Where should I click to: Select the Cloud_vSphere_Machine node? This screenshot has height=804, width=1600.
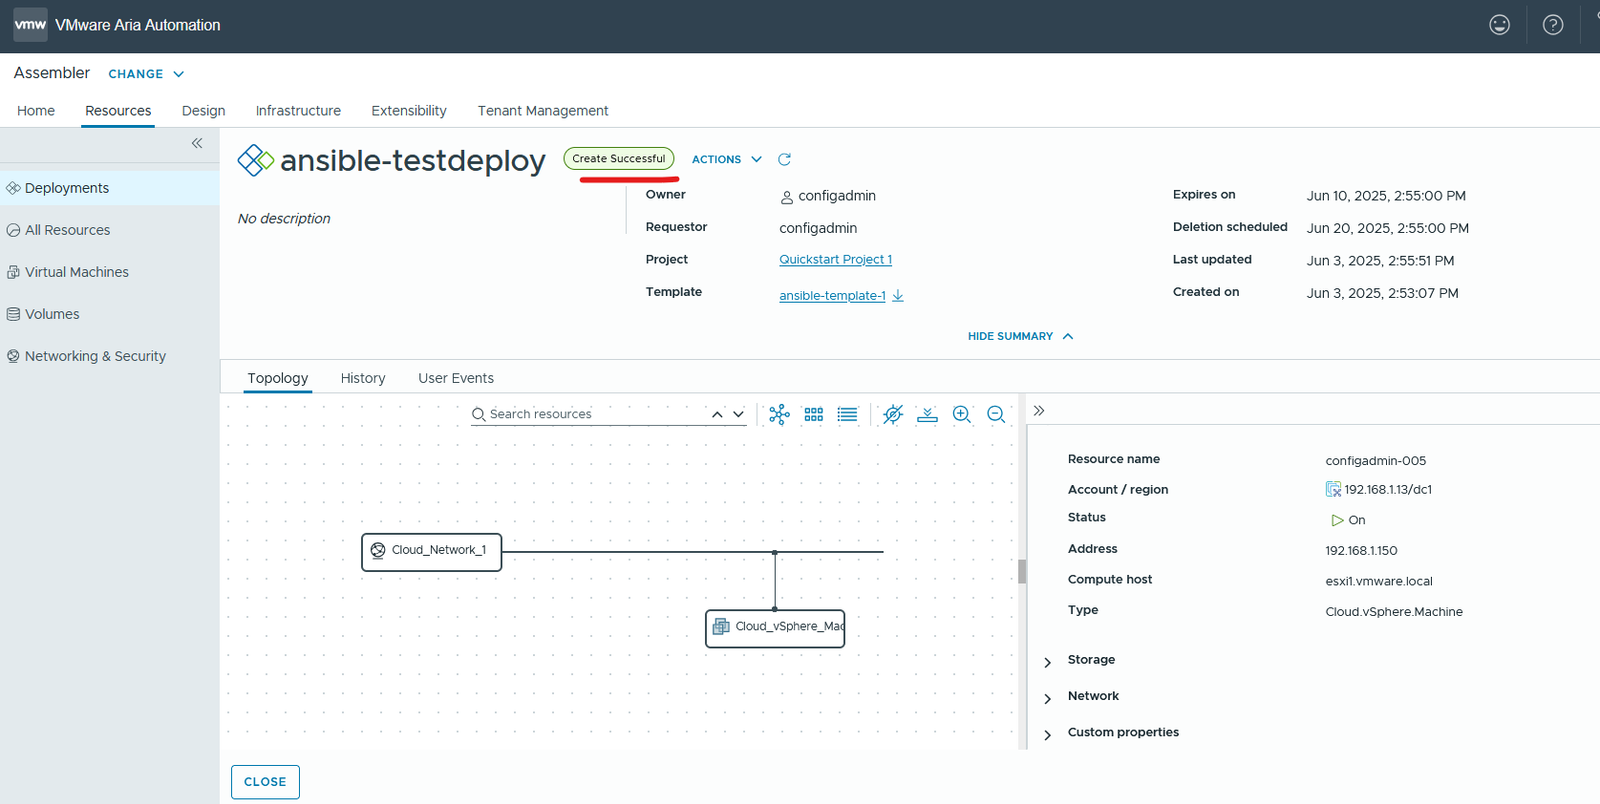(x=775, y=629)
